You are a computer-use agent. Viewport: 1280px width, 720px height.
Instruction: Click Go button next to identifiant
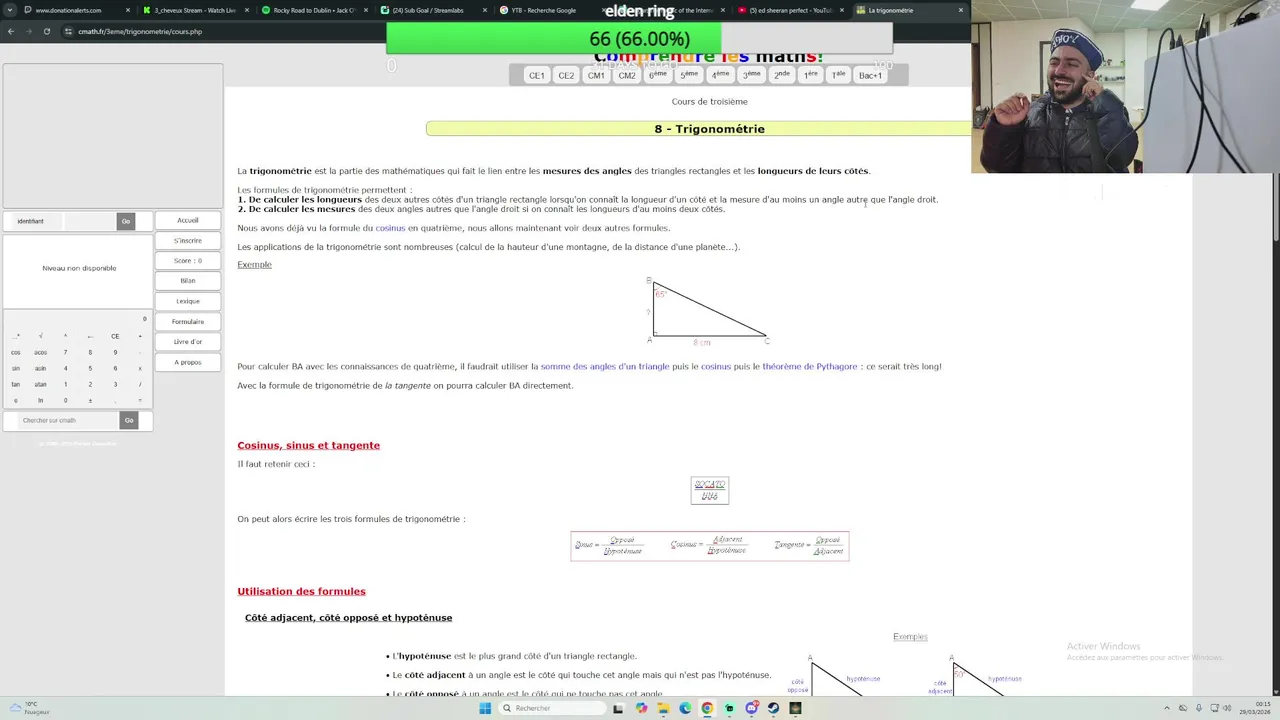(125, 221)
